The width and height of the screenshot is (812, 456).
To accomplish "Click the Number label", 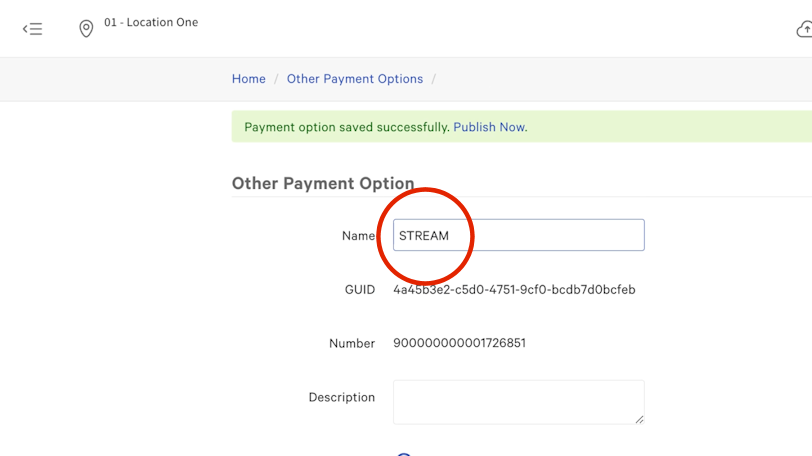I will (352, 343).
